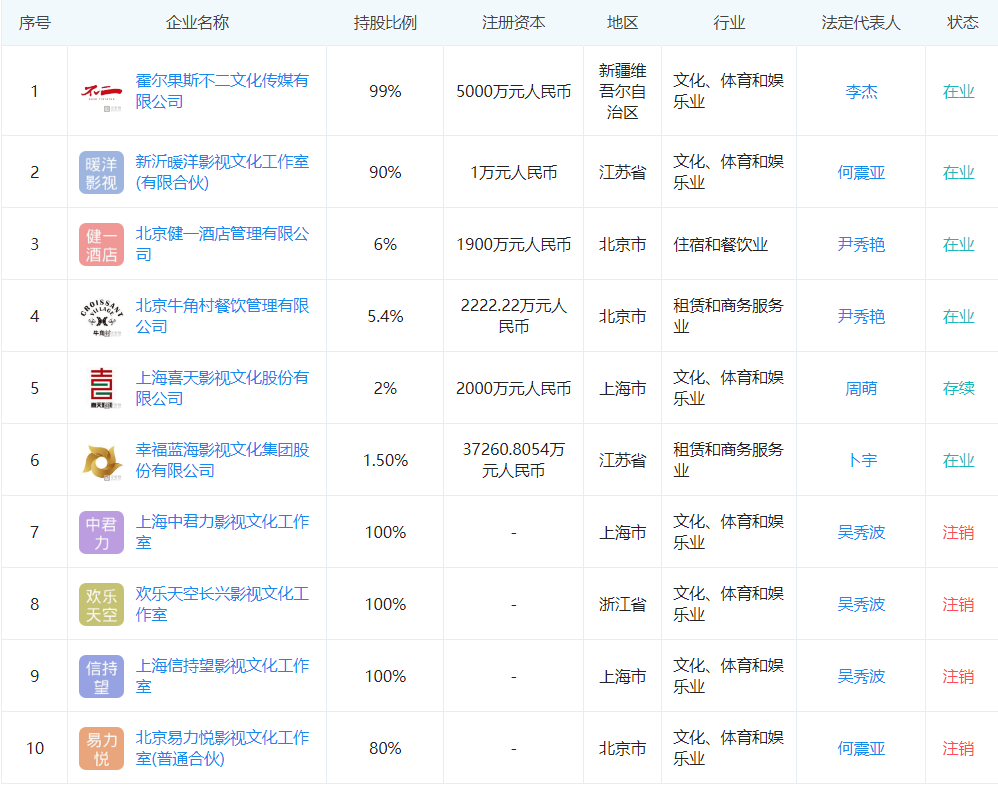This screenshot has height=785, width=998.
Task: Click the Croissant Village 牛角村 logo
Action: (x=101, y=316)
